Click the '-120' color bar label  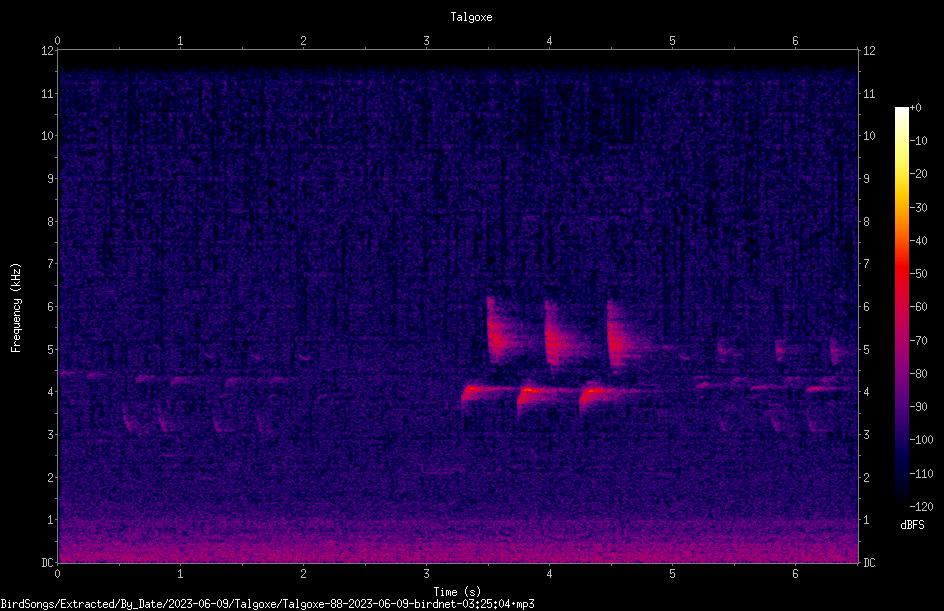tap(921, 507)
